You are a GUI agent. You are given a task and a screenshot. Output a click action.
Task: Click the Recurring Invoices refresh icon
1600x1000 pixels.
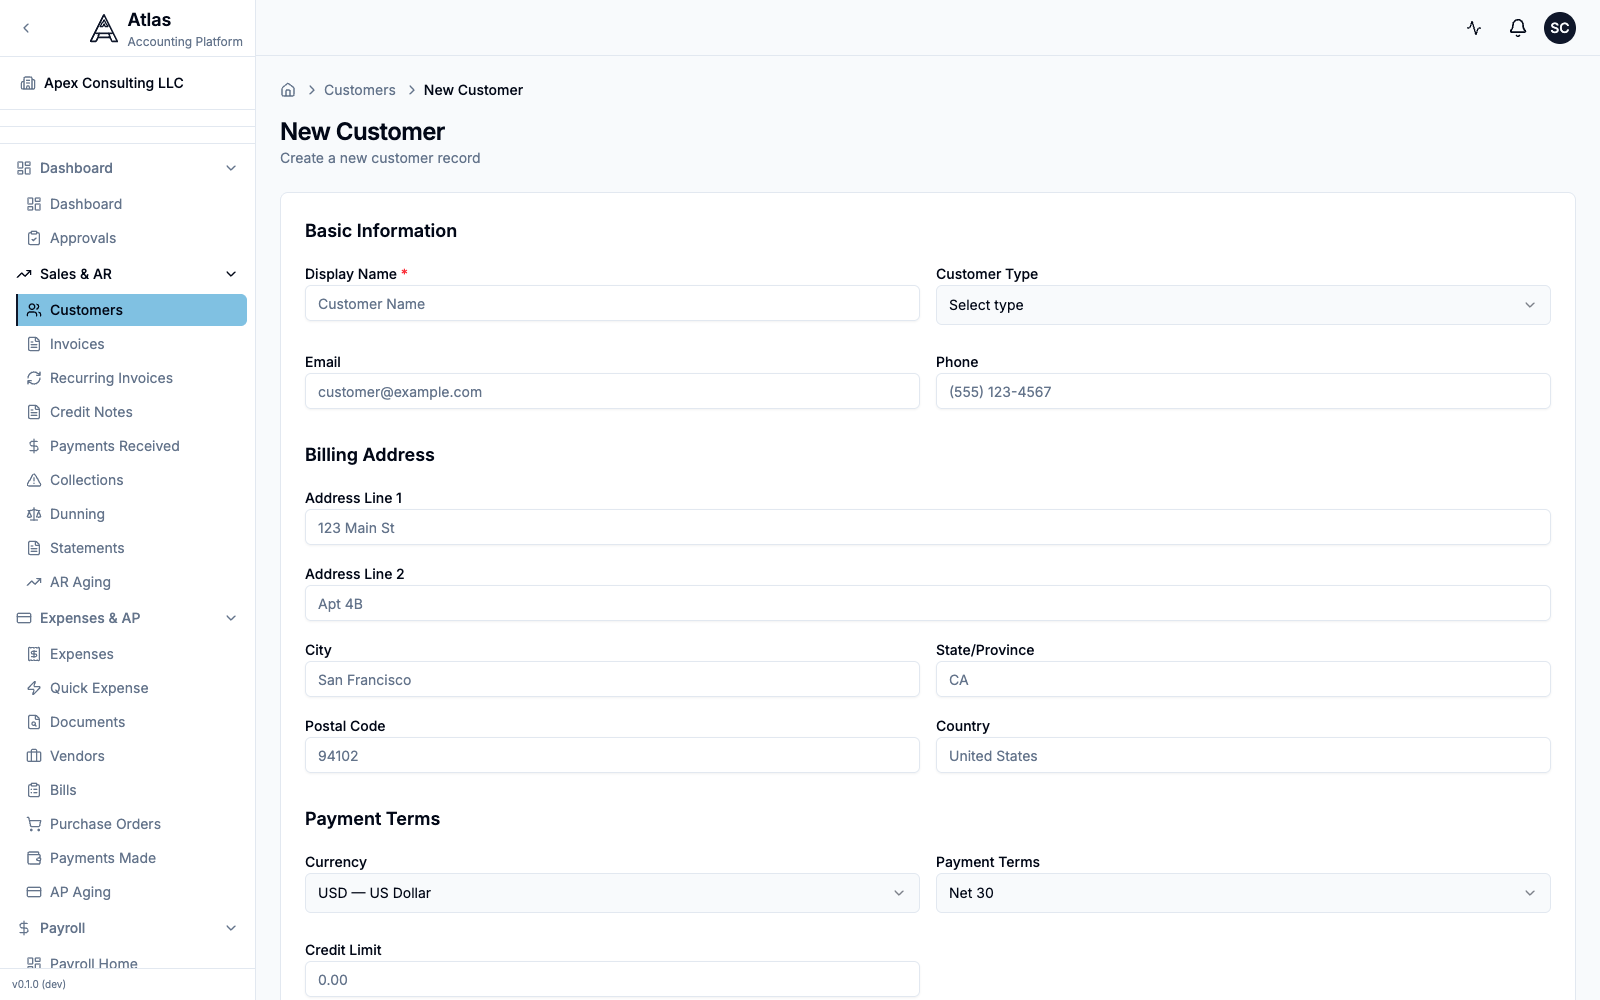pyautogui.click(x=34, y=378)
